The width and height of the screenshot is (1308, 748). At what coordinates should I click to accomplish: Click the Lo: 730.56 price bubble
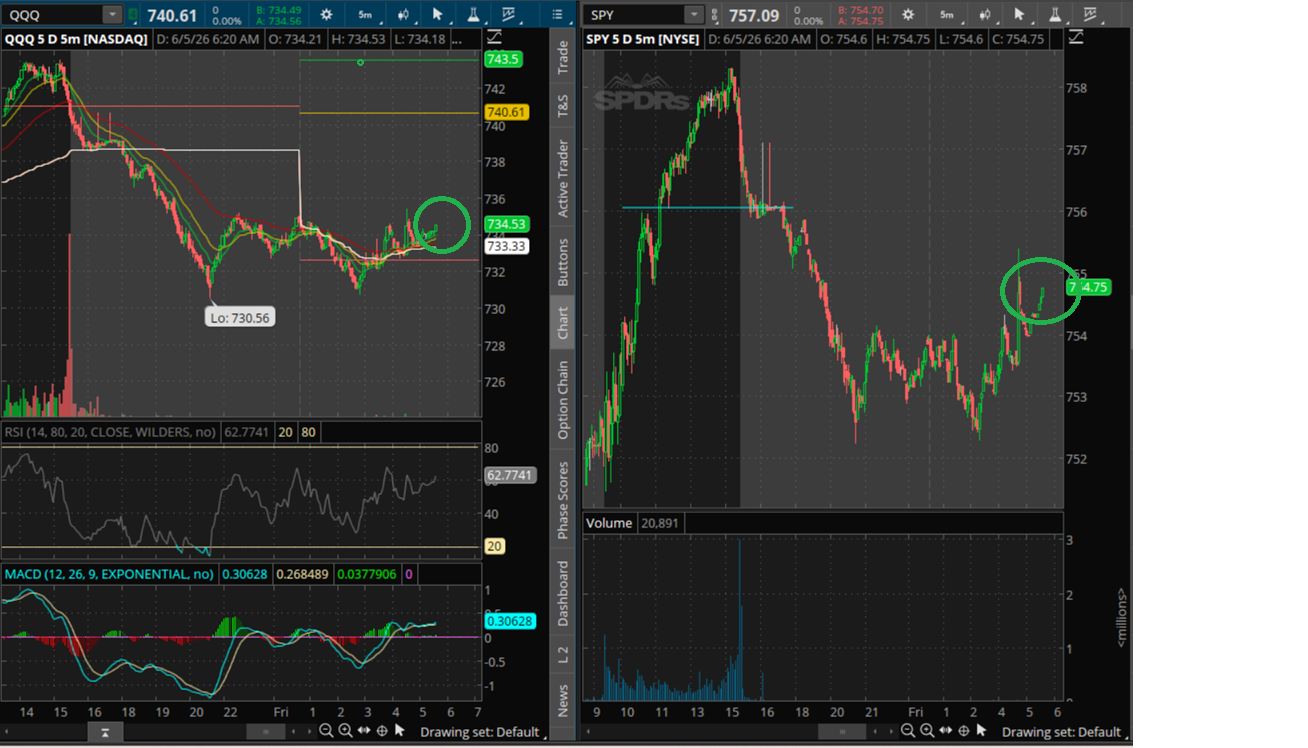coord(240,318)
